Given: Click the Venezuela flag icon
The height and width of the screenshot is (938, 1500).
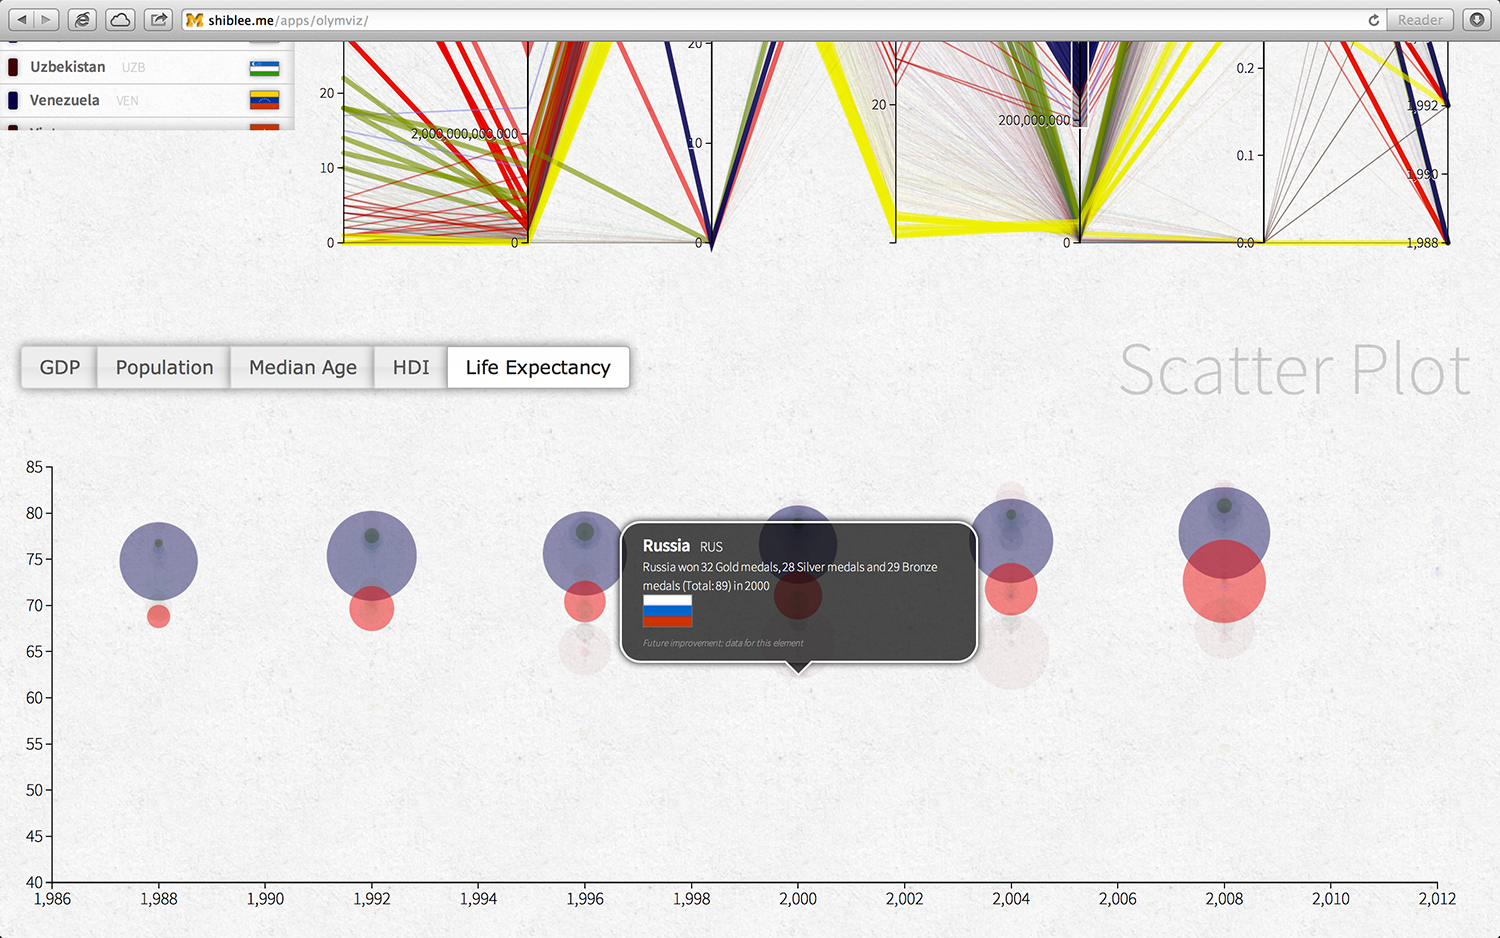Looking at the screenshot, I should pyautogui.click(x=264, y=100).
